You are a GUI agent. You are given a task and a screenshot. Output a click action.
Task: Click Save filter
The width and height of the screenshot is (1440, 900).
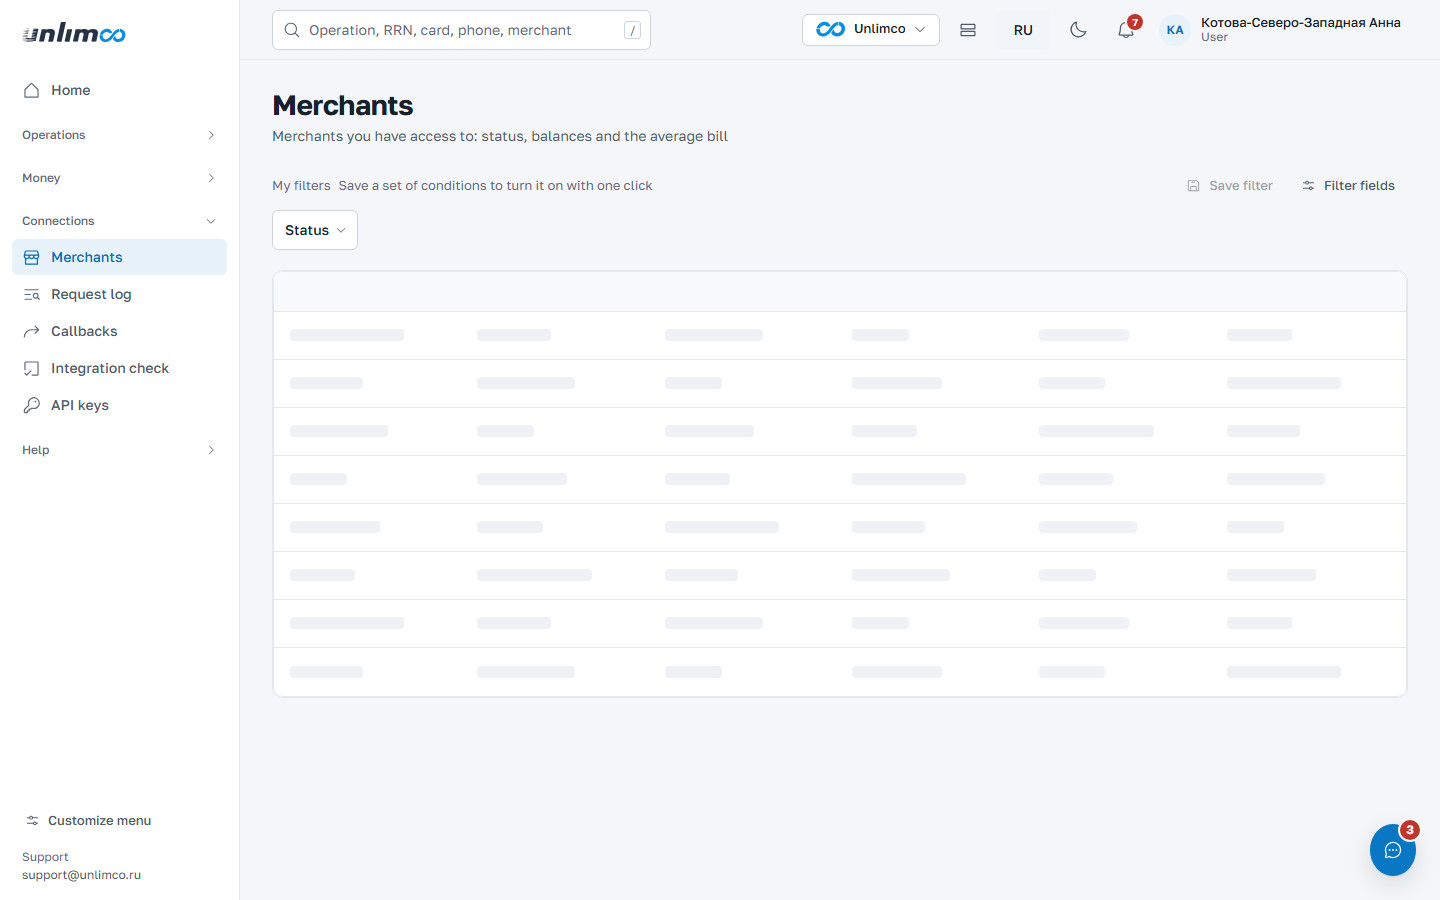[1230, 185]
